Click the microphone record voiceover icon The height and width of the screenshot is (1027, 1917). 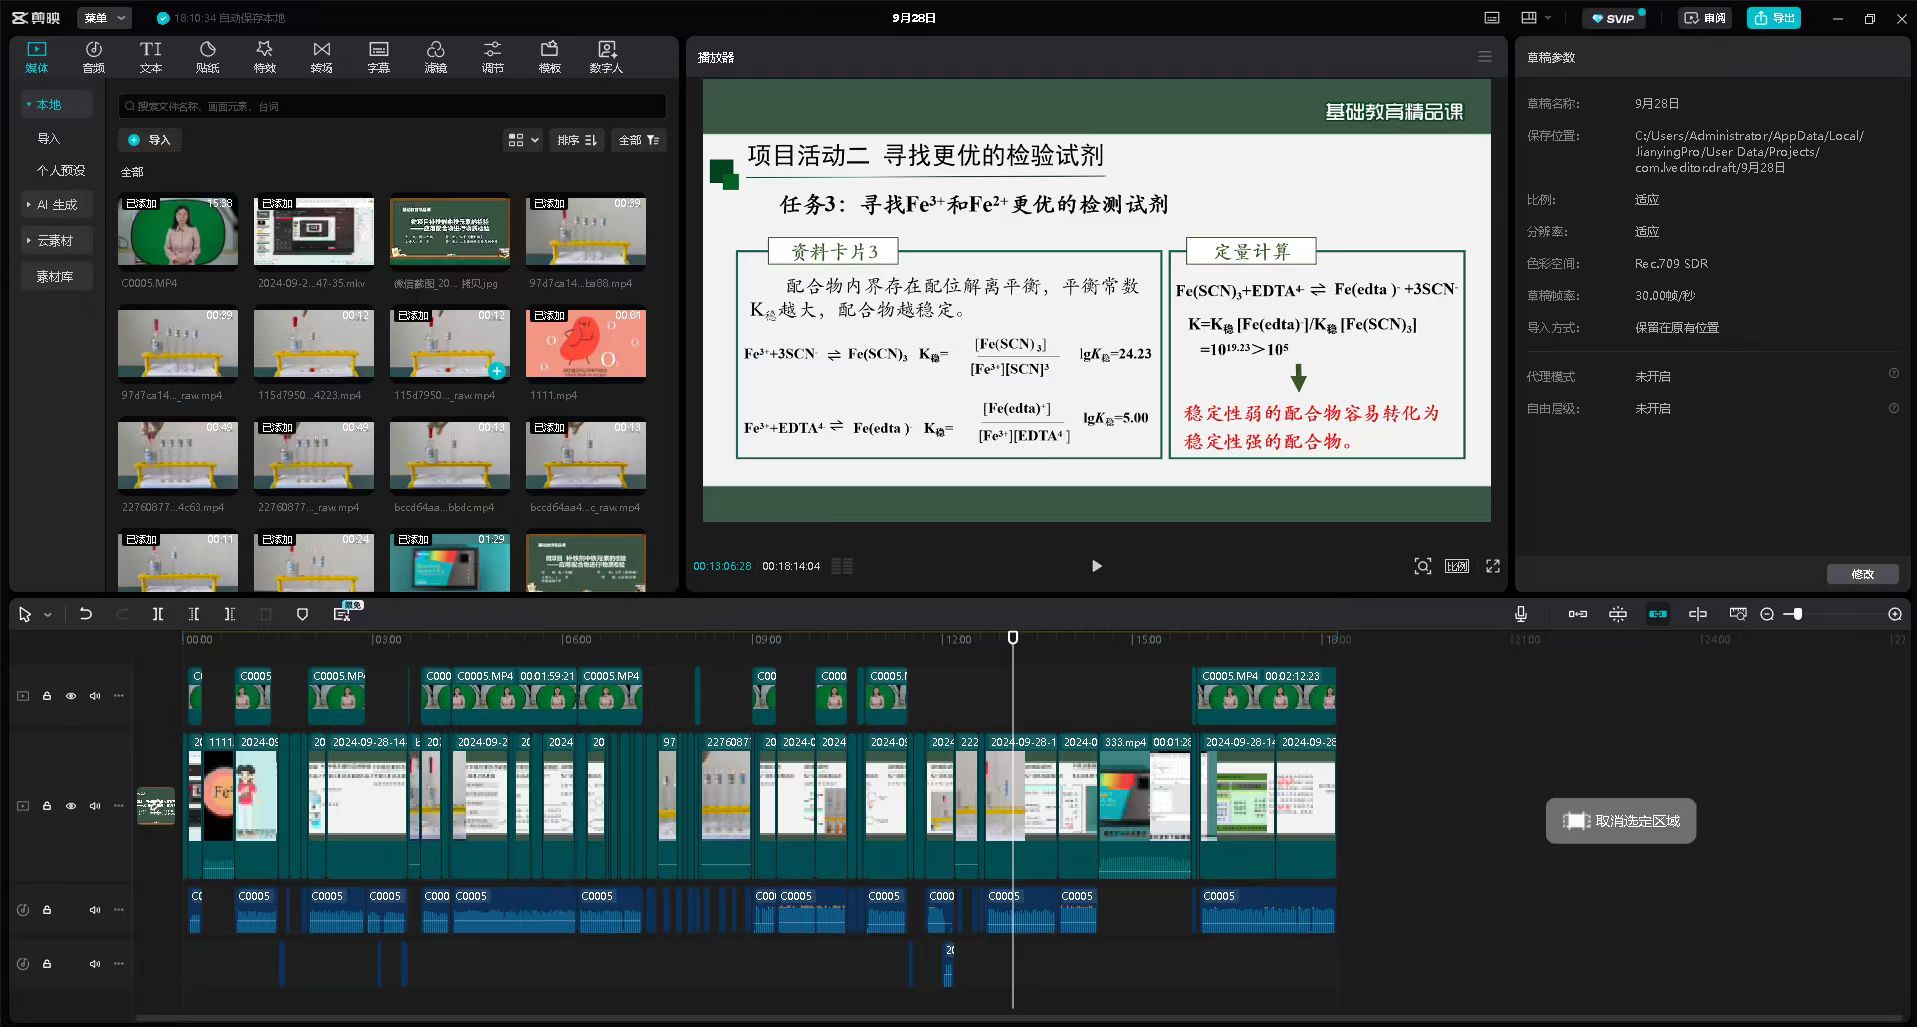(1520, 614)
